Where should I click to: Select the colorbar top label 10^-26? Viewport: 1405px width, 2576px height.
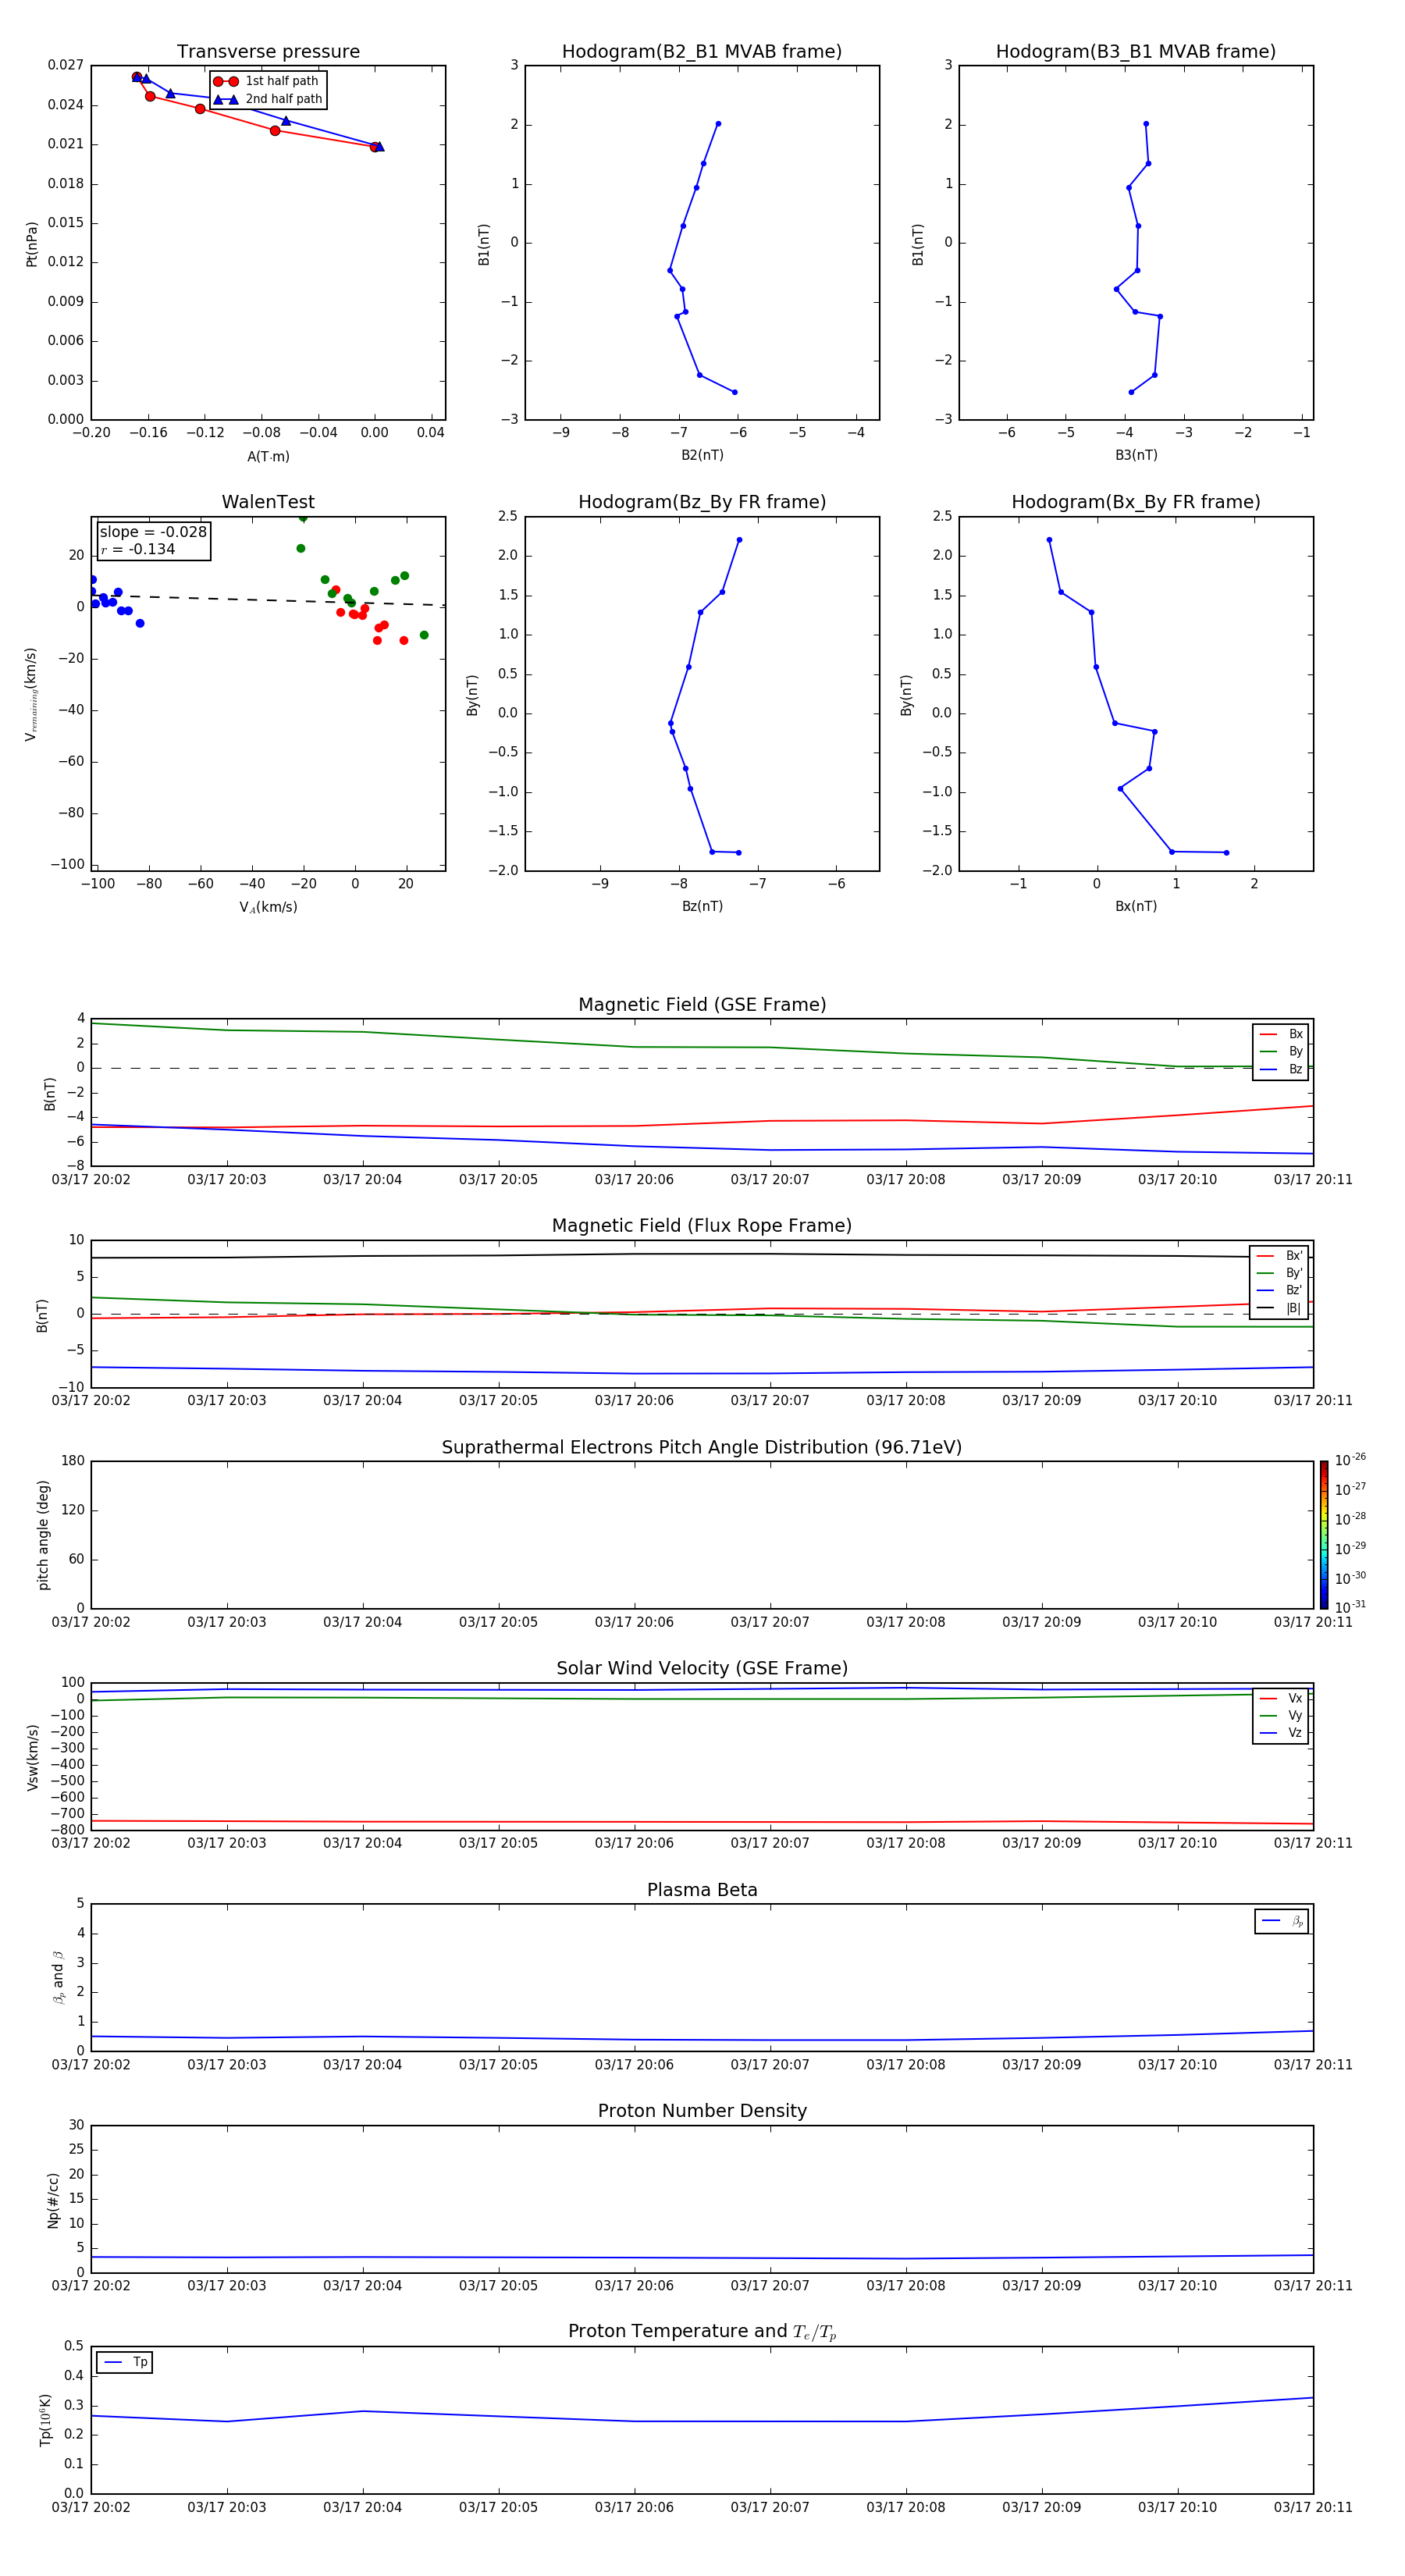tap(1350, 1460)
